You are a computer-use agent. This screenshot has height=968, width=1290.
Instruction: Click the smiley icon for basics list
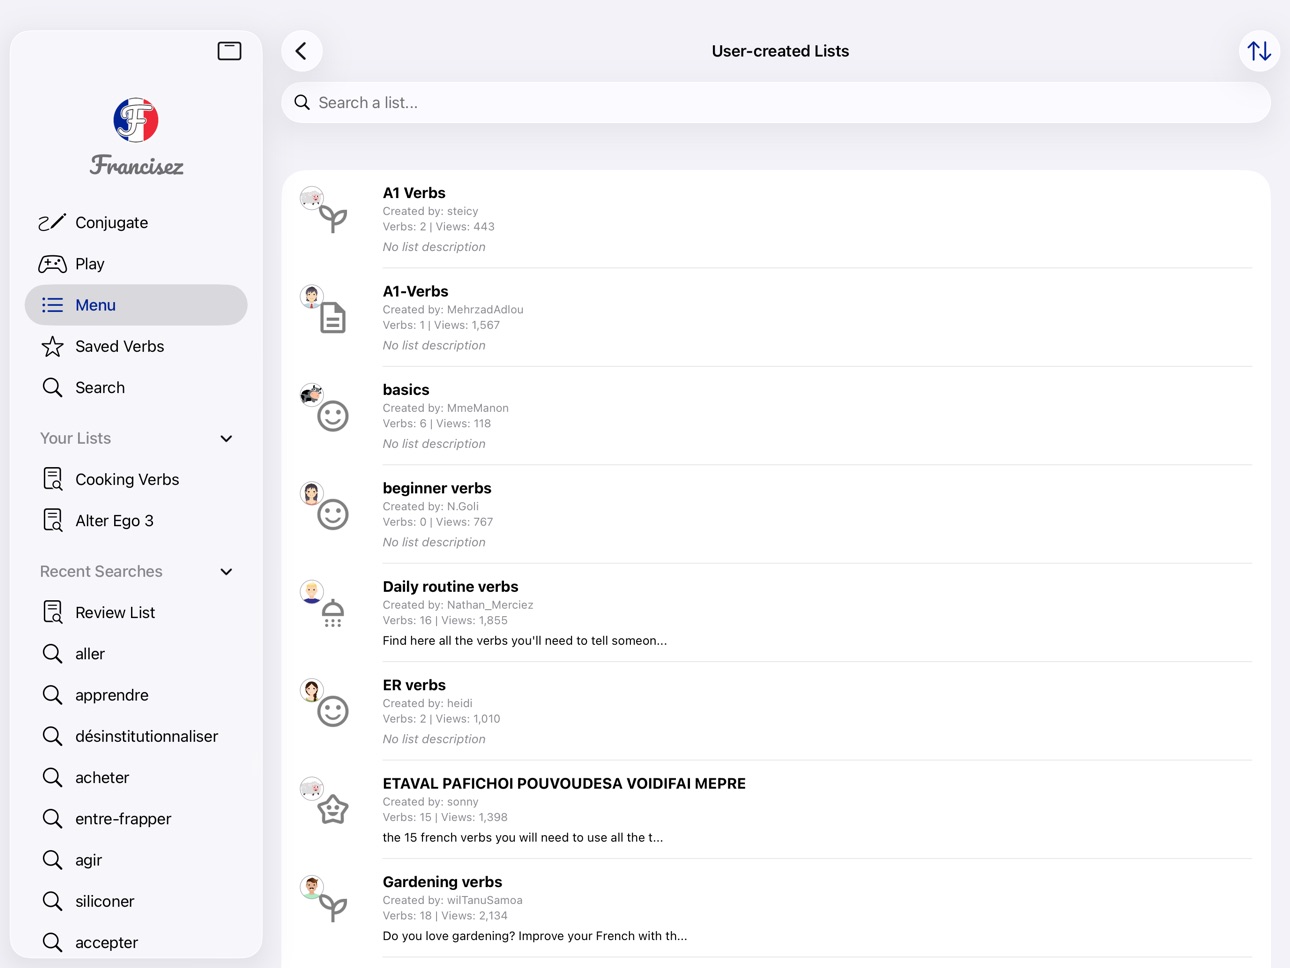333,416
